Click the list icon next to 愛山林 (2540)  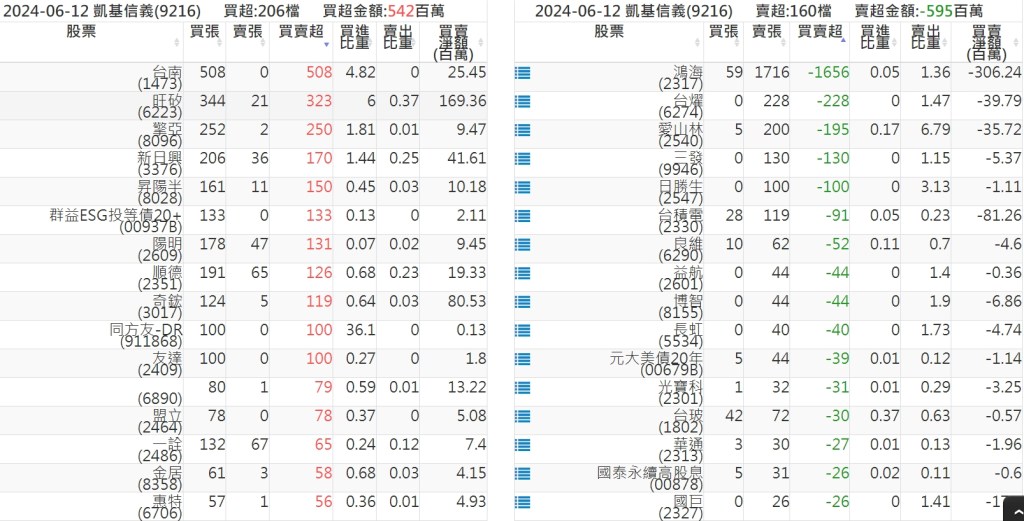point(521,130)
